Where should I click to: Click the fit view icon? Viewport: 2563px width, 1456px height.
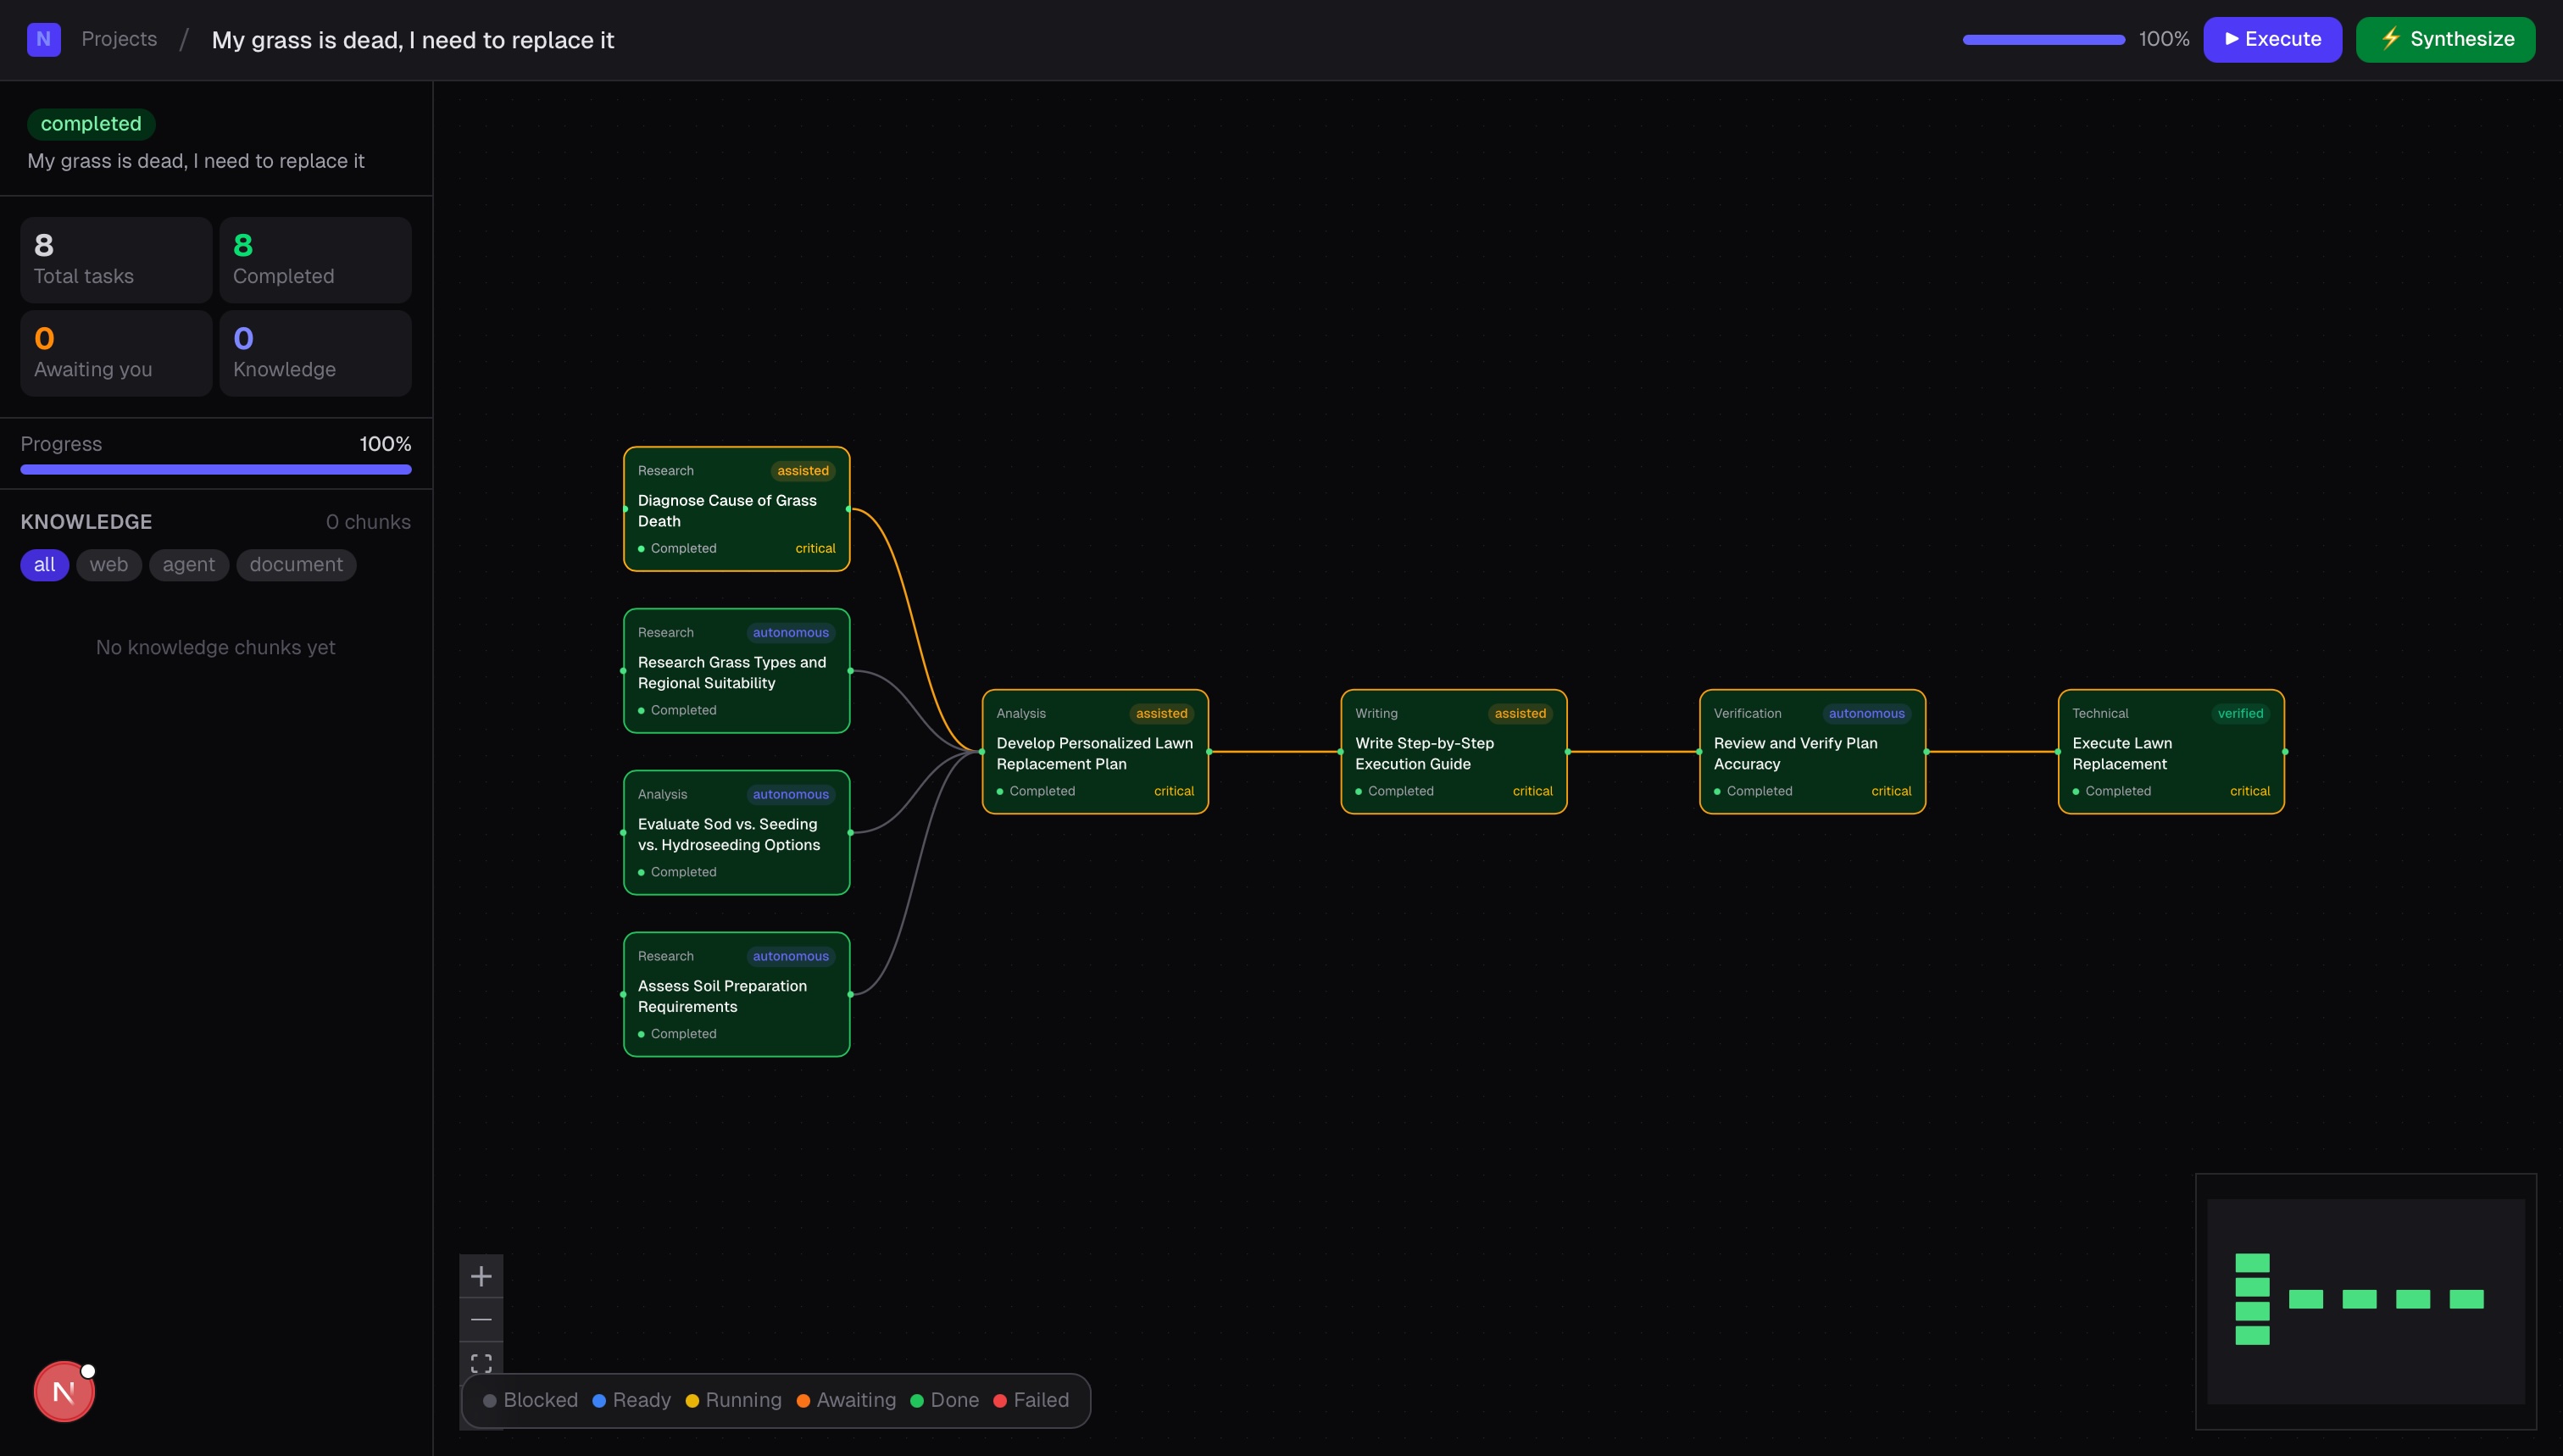coord(481,1362)
